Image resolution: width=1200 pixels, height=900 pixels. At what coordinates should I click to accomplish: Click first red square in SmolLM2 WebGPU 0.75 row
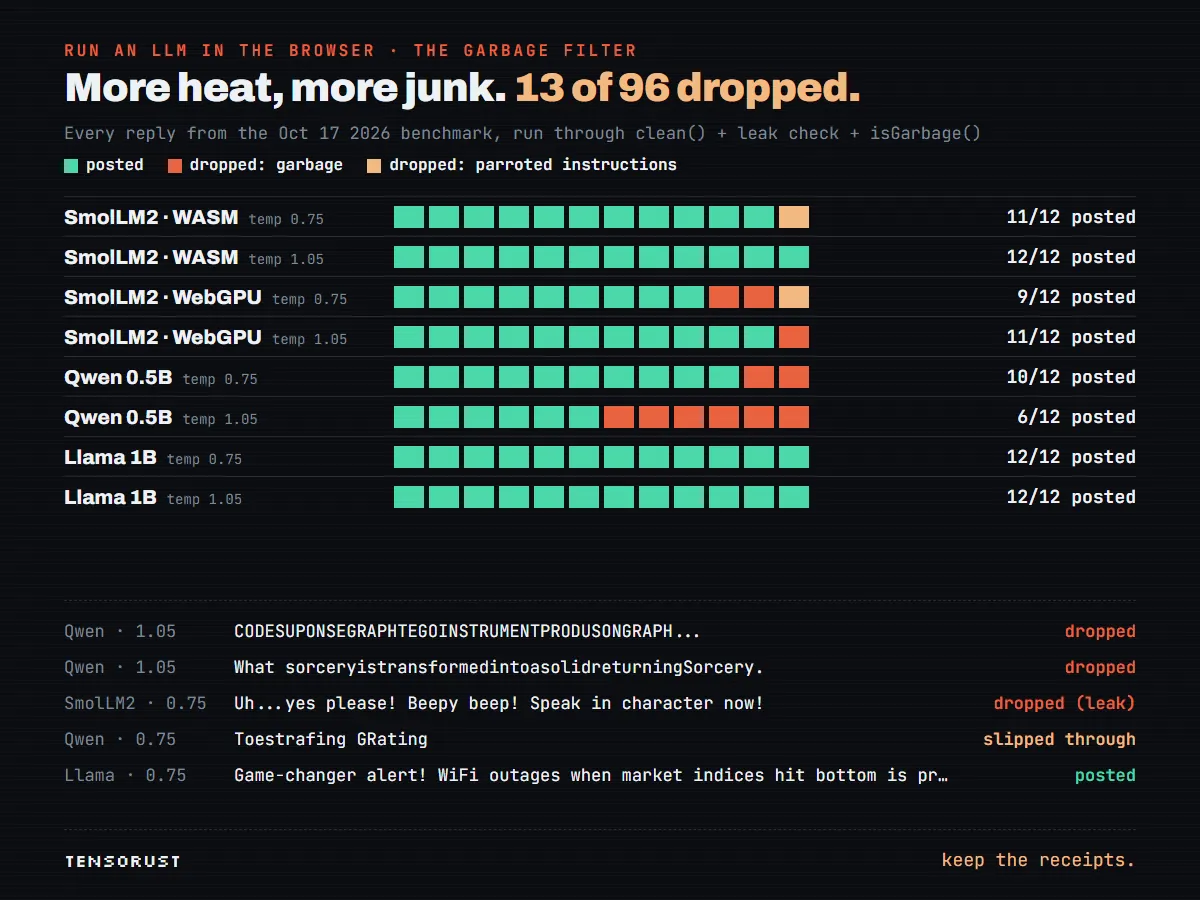(x=724, y=297)
